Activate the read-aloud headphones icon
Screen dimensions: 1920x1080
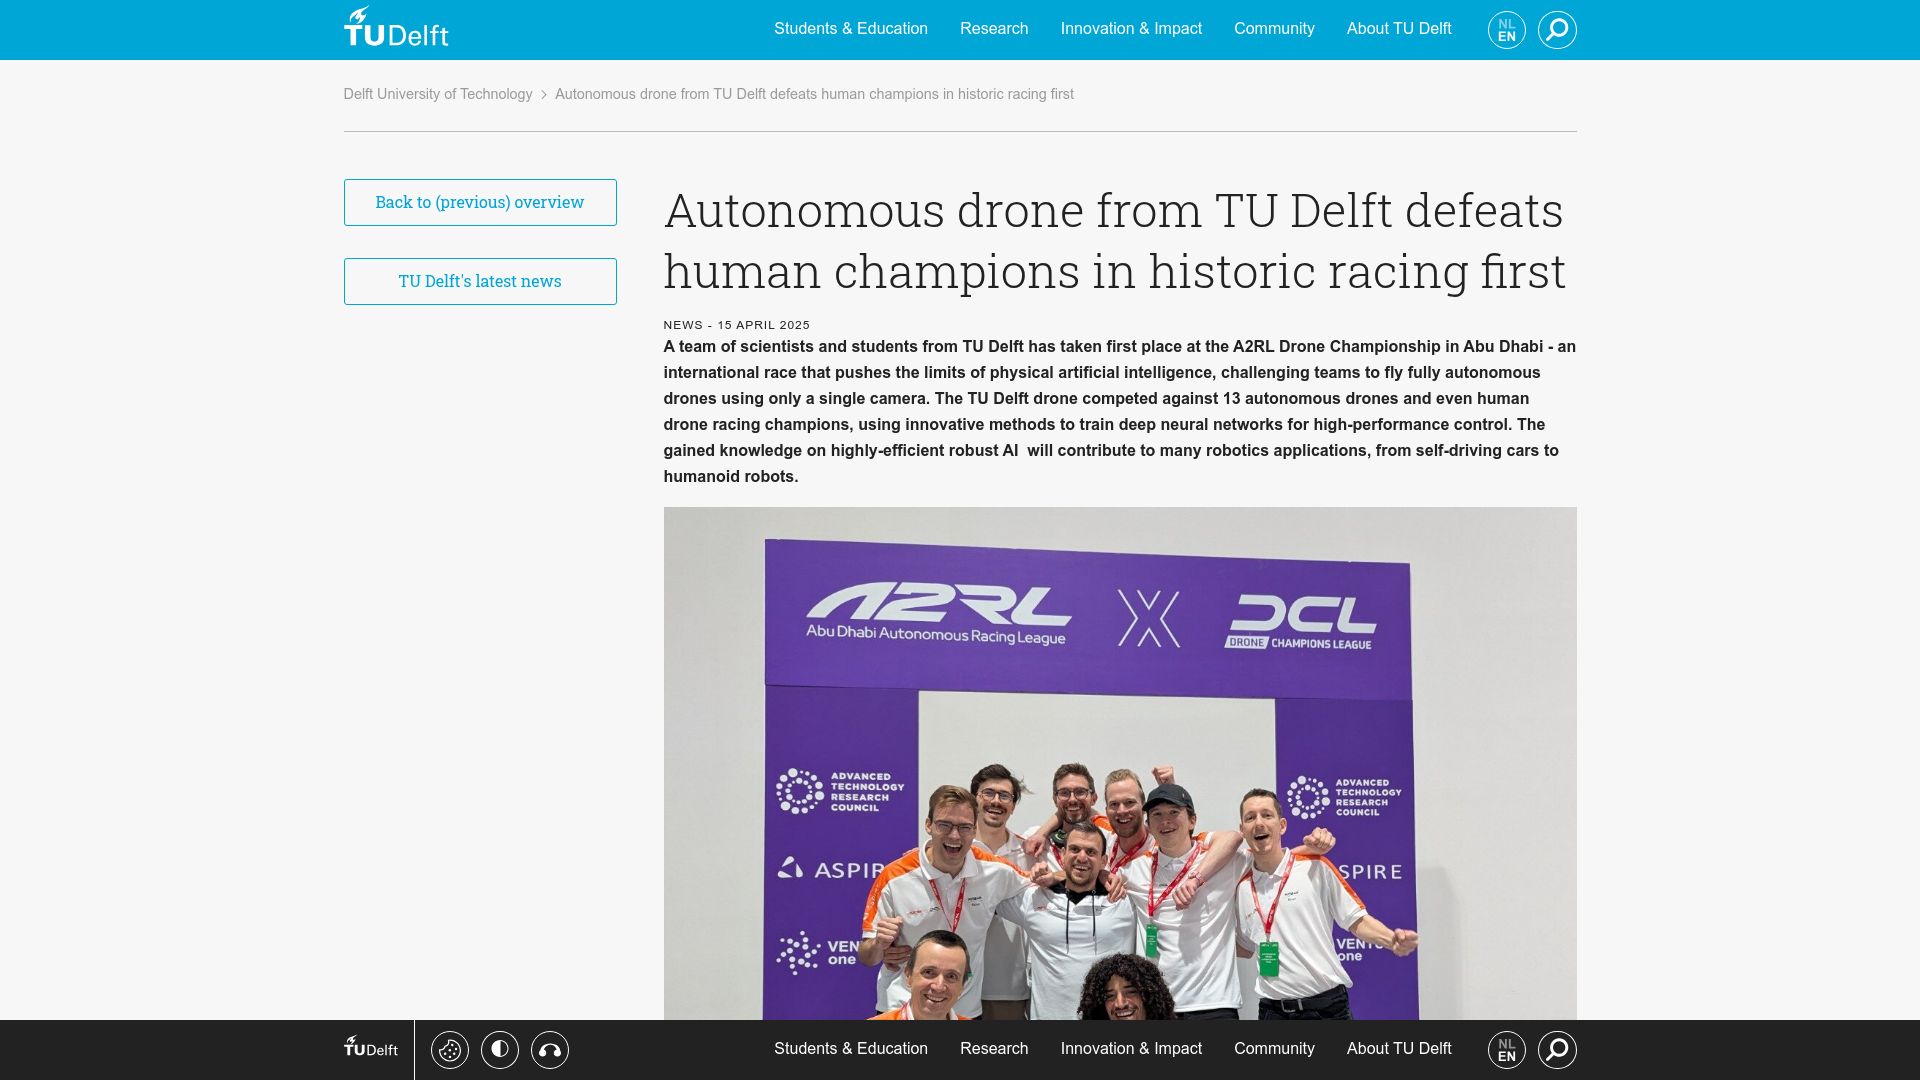550,1050
